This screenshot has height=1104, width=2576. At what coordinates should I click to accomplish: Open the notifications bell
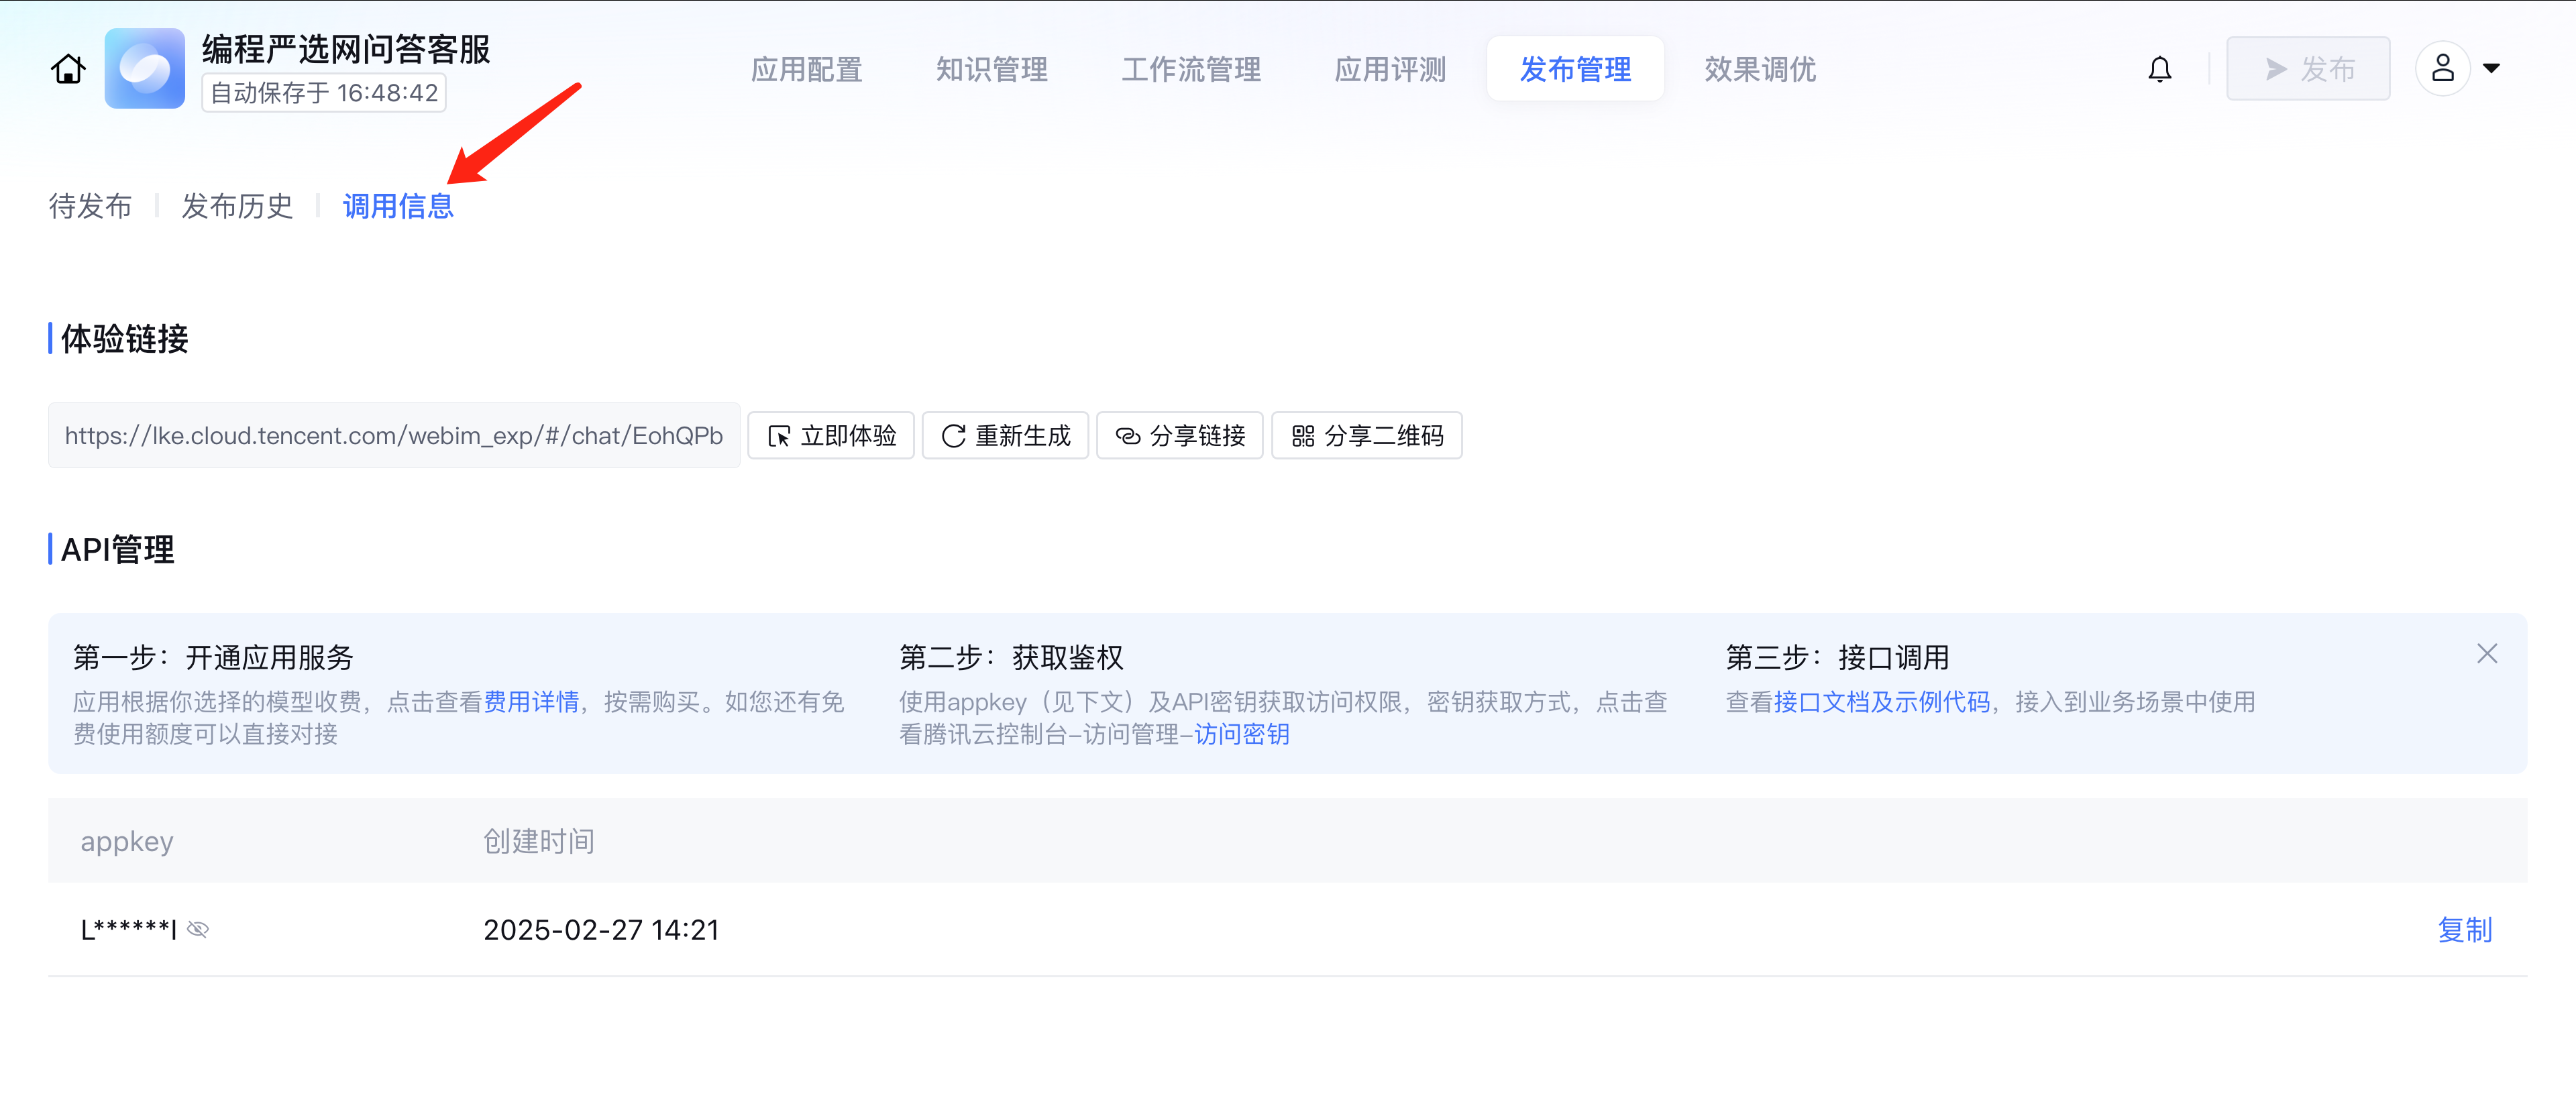pos(2159,69)
